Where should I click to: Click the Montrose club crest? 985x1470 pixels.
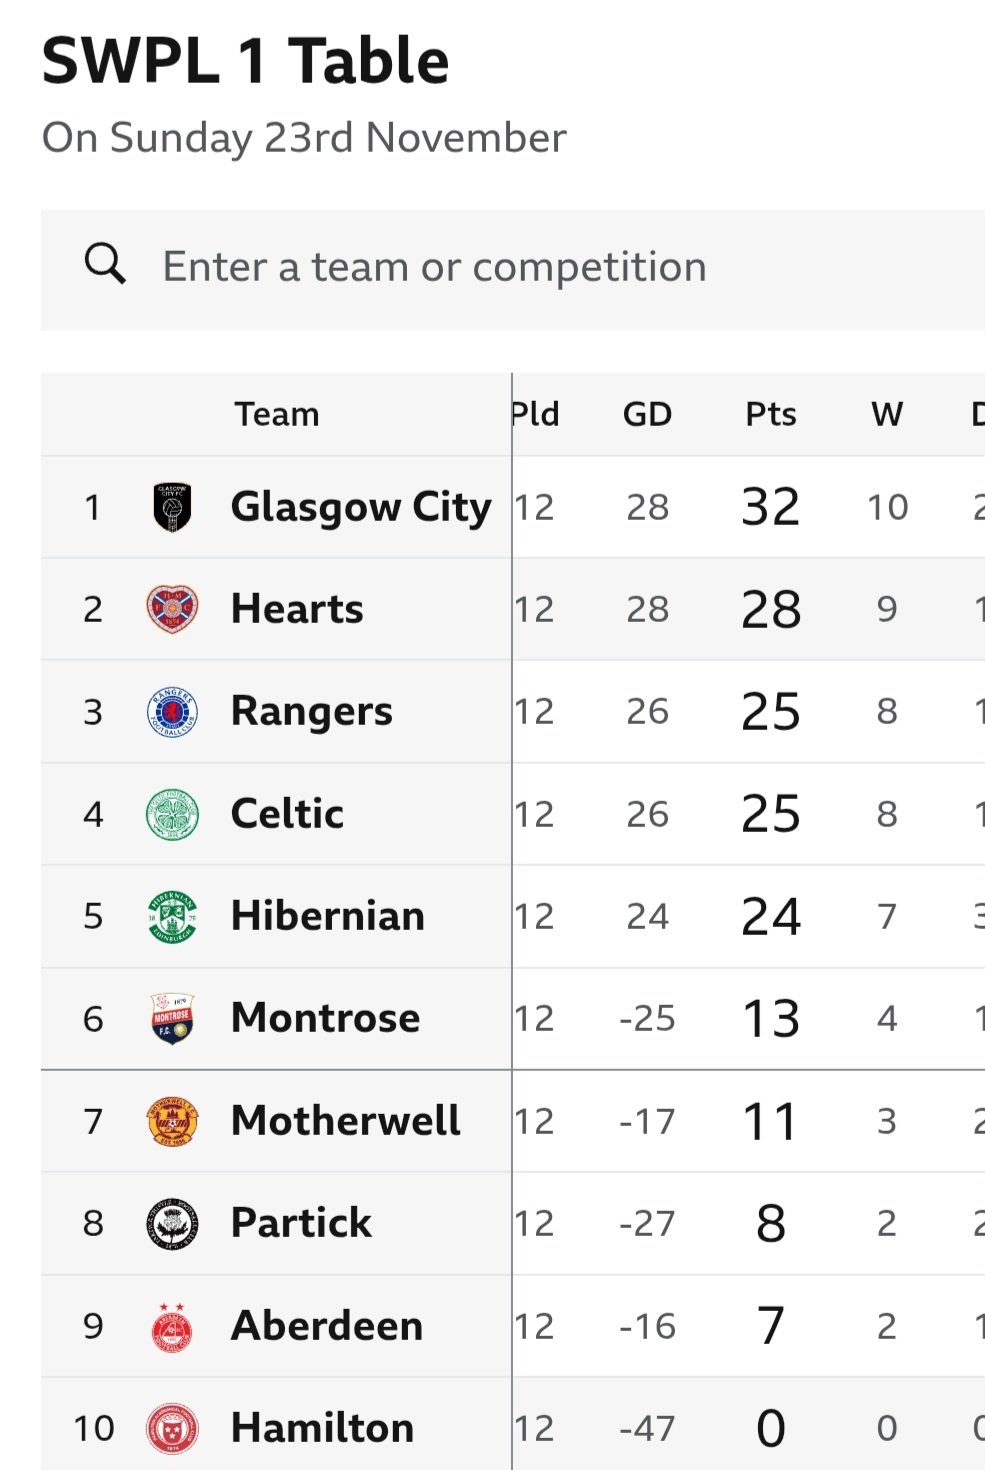coord(172,1018)
